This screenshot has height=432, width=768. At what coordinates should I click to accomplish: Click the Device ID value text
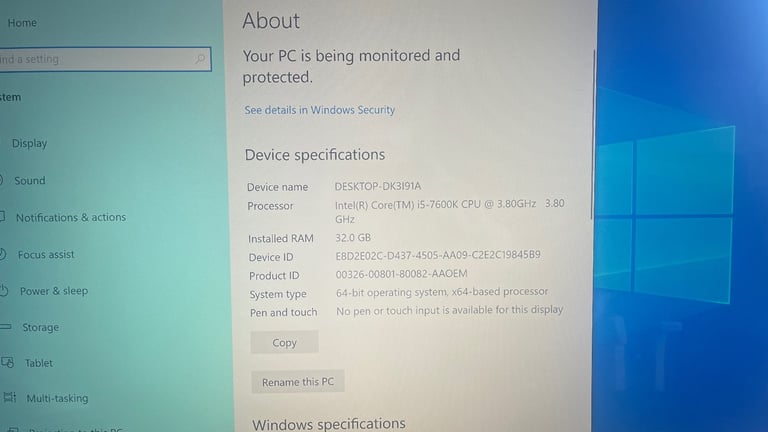click(x=437, y=255)
